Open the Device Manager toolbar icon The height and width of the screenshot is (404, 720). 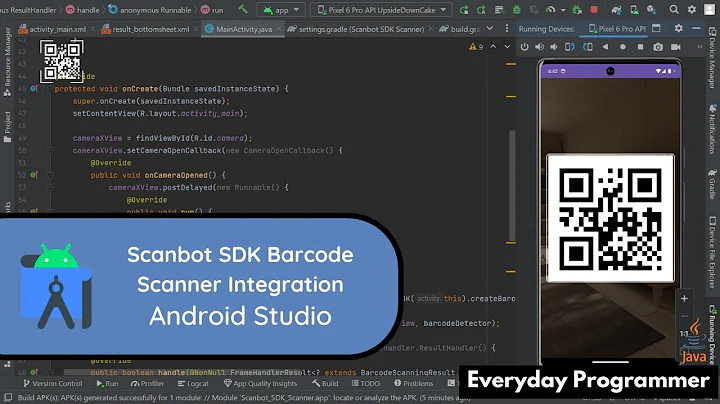634,10
